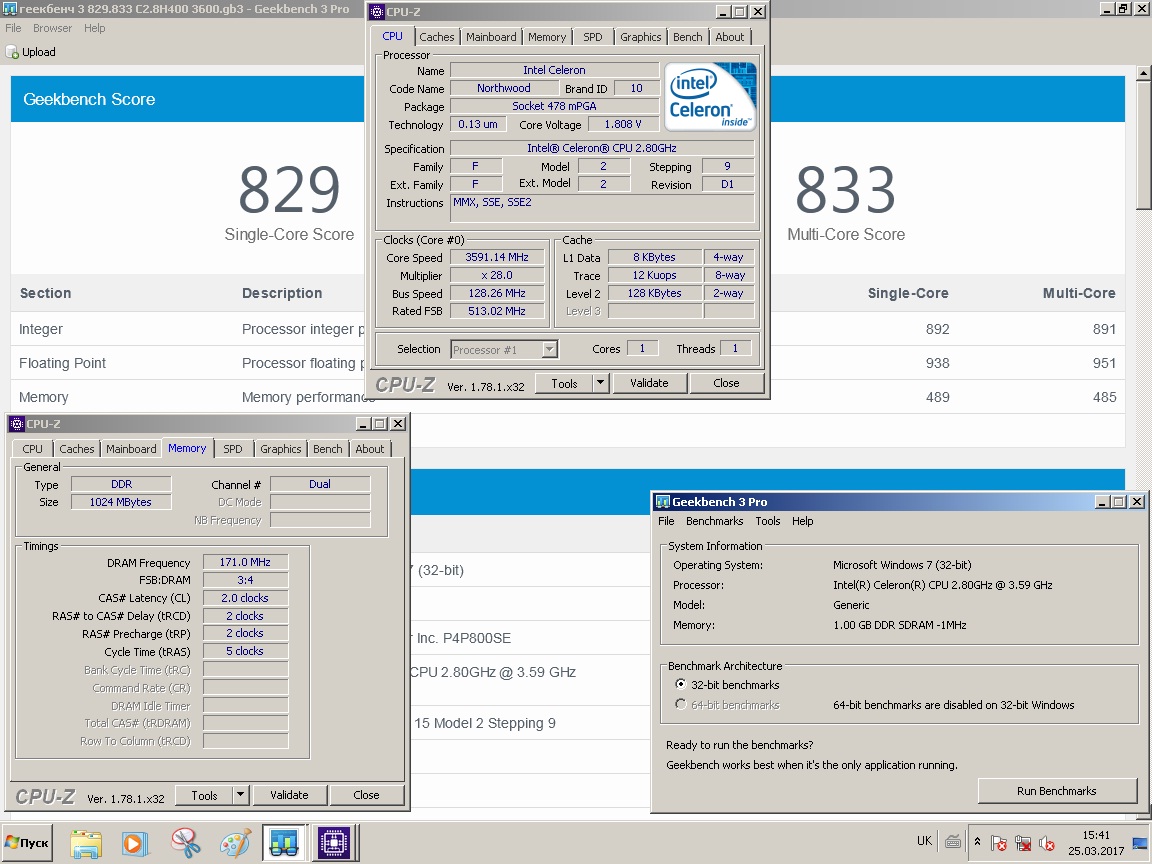This screenshot has height=864, width=1152.
Task: Open About tab in top CPU-Z window
Action: coord(730,37)
